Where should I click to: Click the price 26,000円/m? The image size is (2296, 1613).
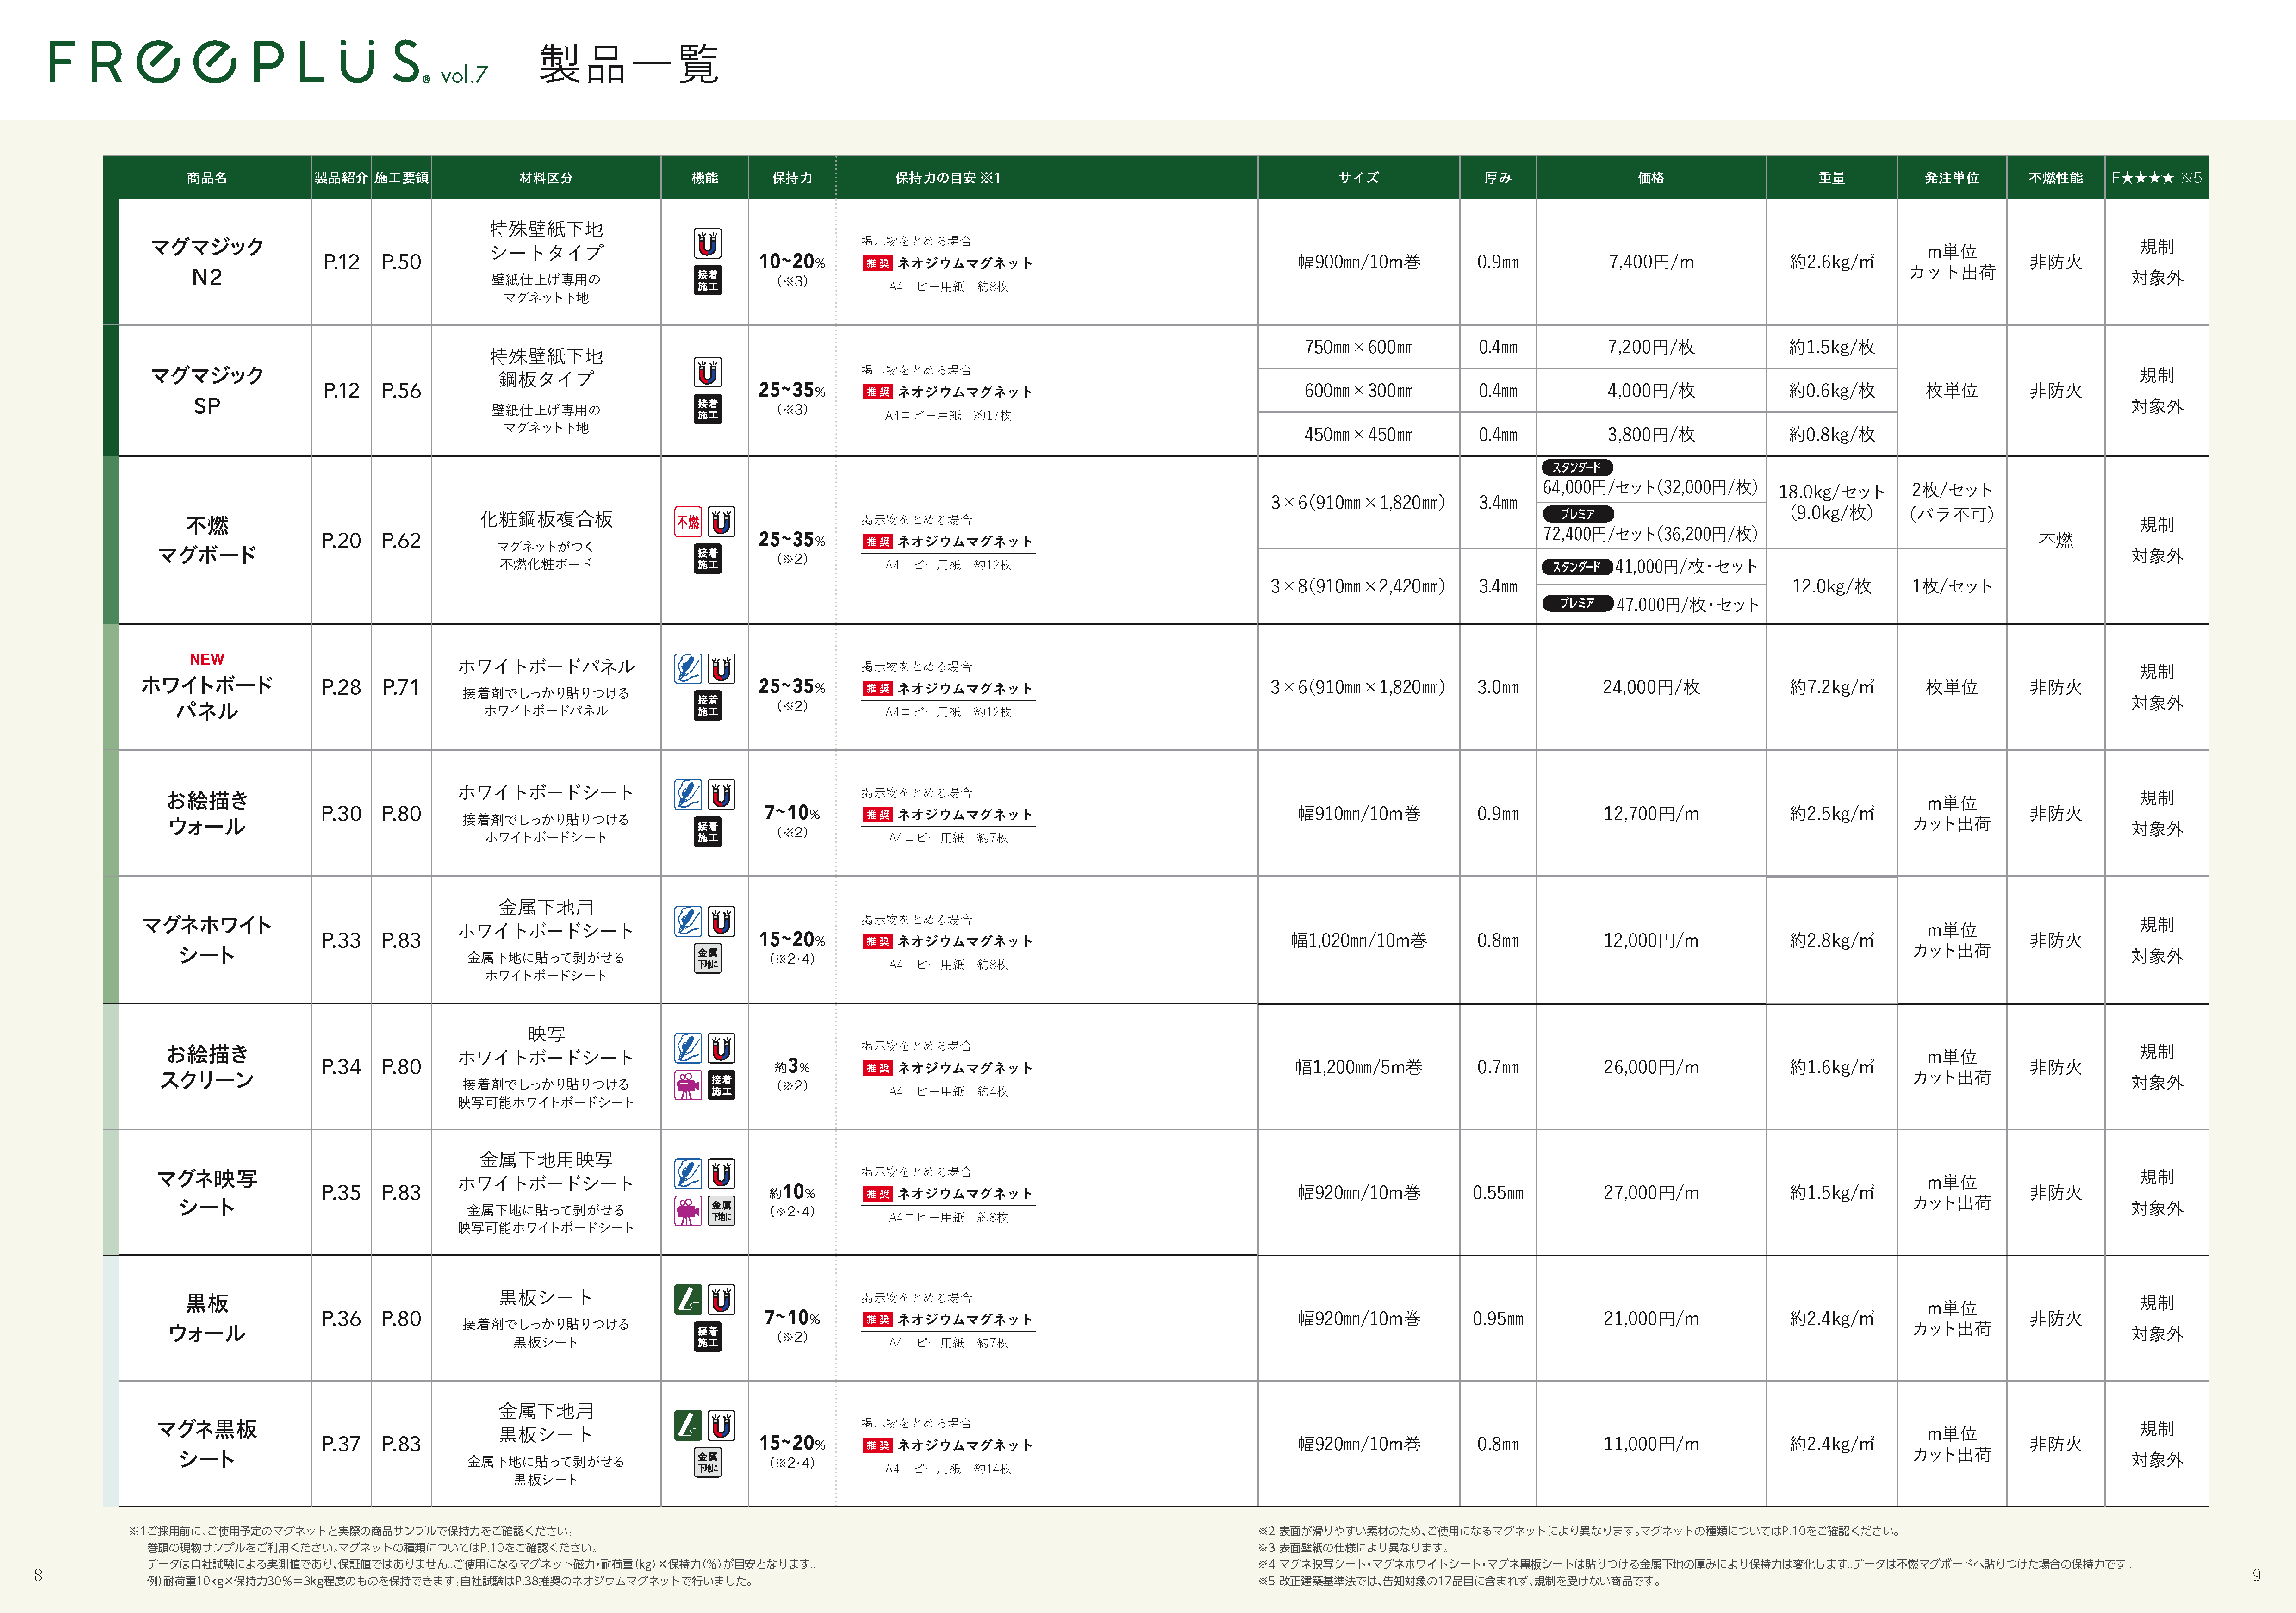click(1651, 1068)
